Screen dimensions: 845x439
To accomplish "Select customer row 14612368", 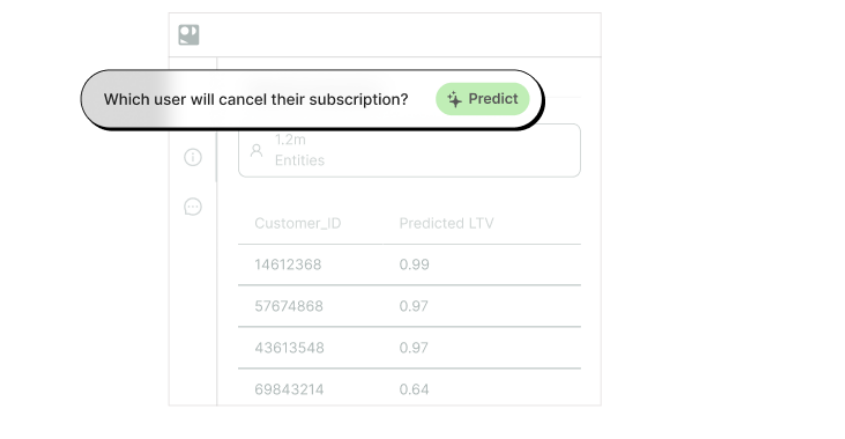I will 410,264.
